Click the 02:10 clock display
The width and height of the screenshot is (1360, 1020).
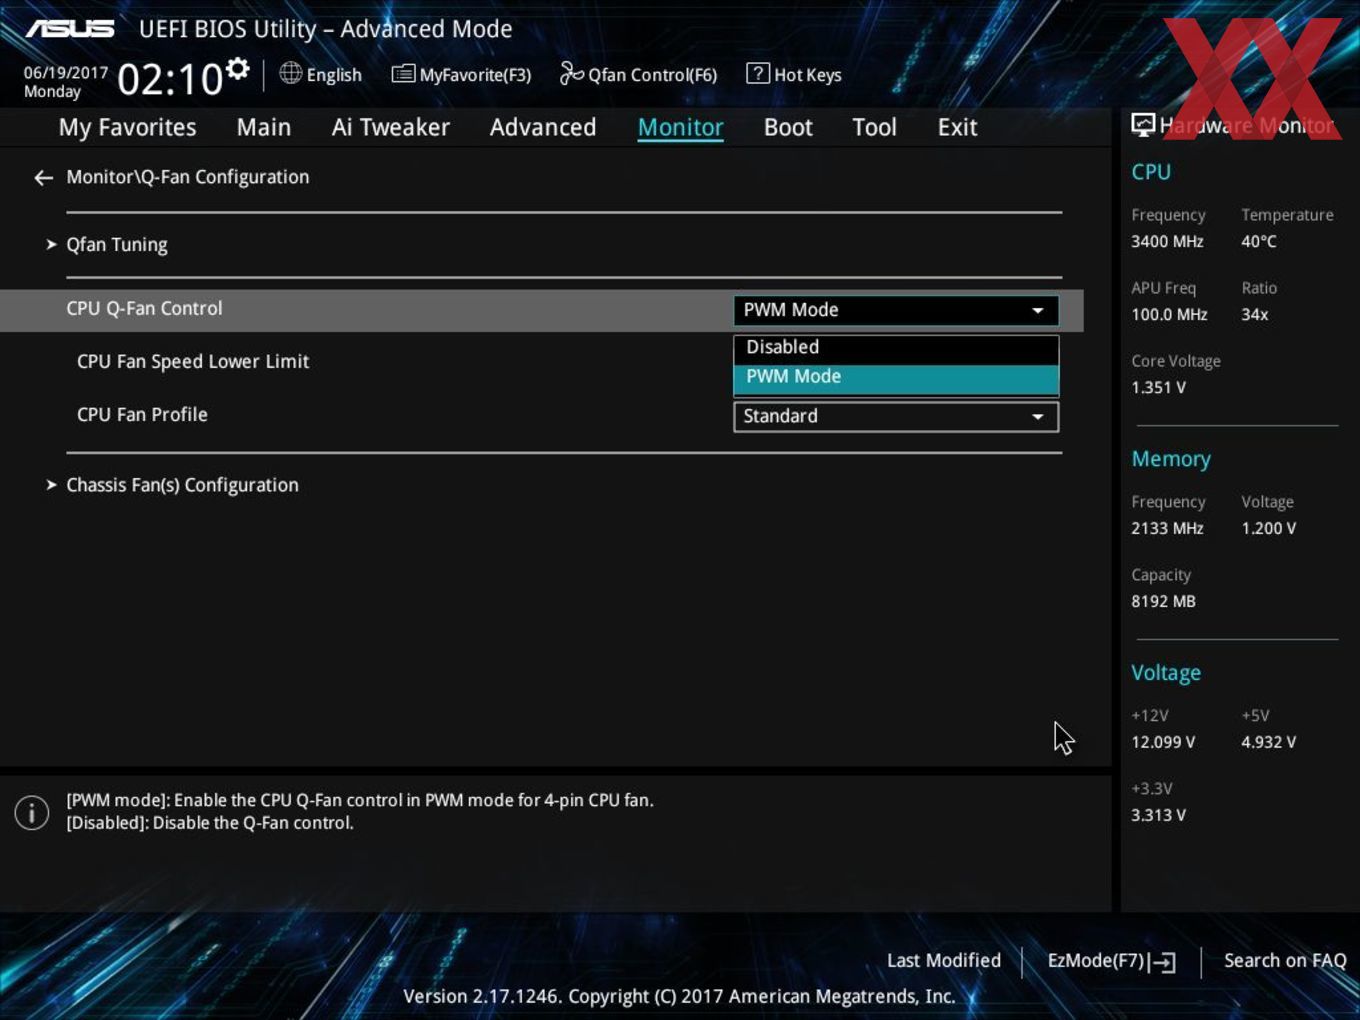[x=170, y=80]
